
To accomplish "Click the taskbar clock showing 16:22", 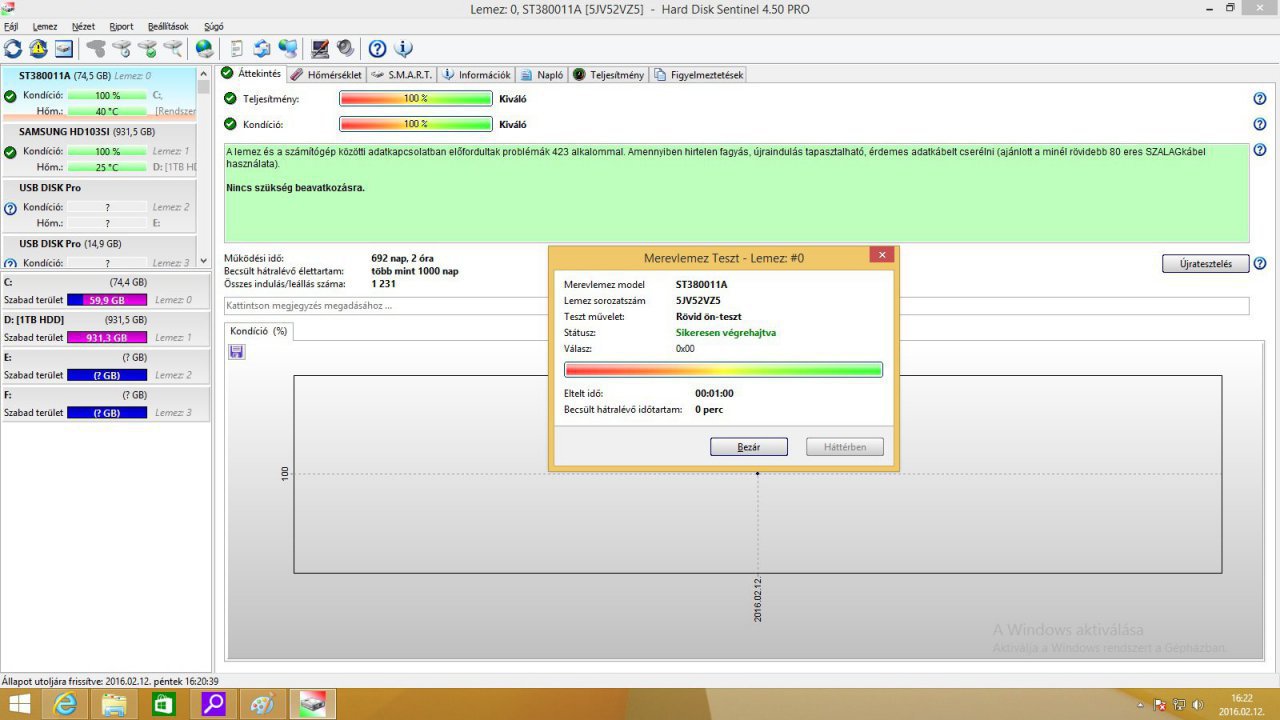I will coord(1241,705).
